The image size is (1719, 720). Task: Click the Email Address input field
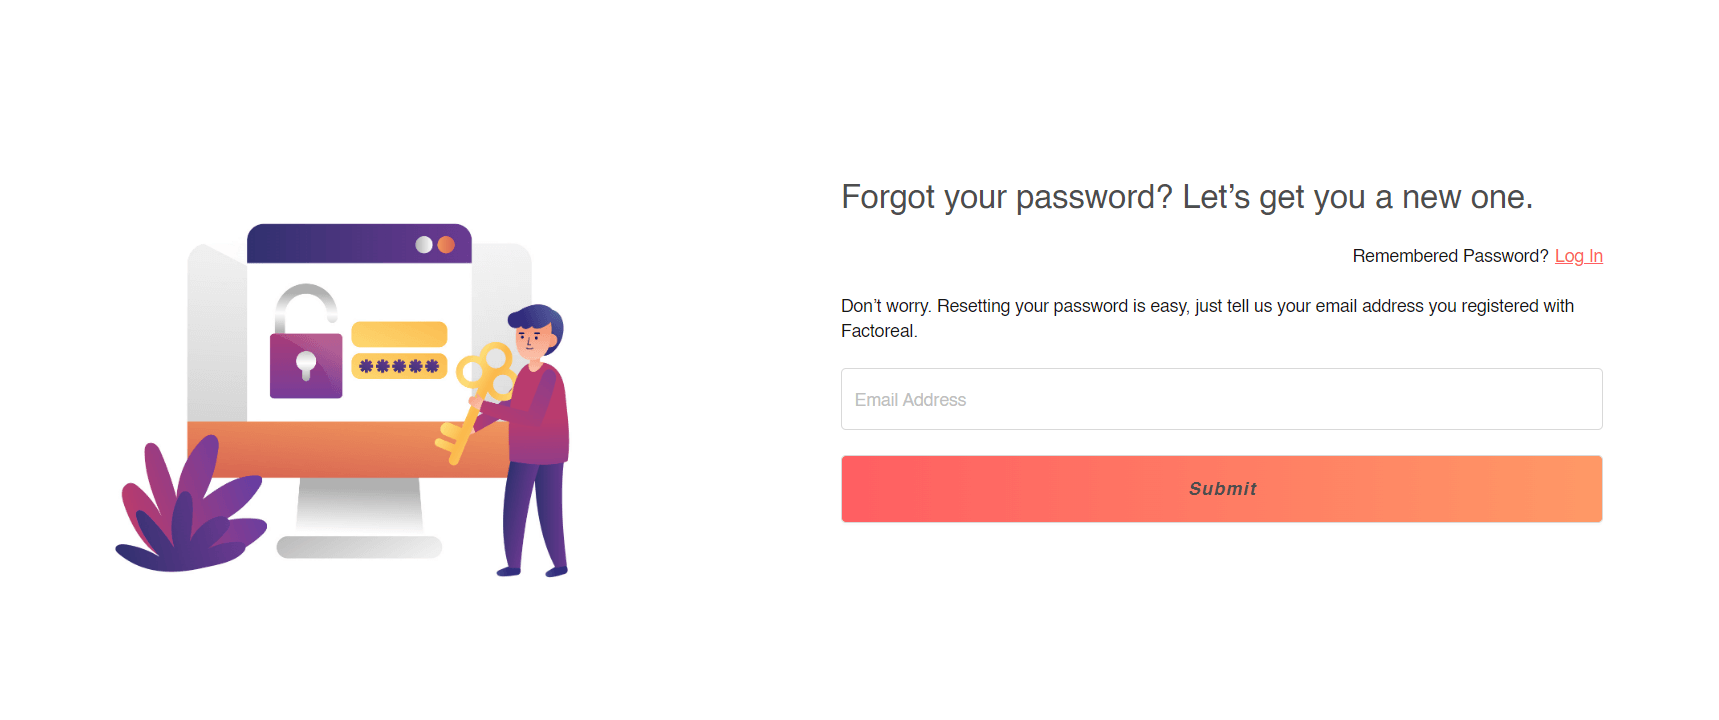(x=1221, y=398)
